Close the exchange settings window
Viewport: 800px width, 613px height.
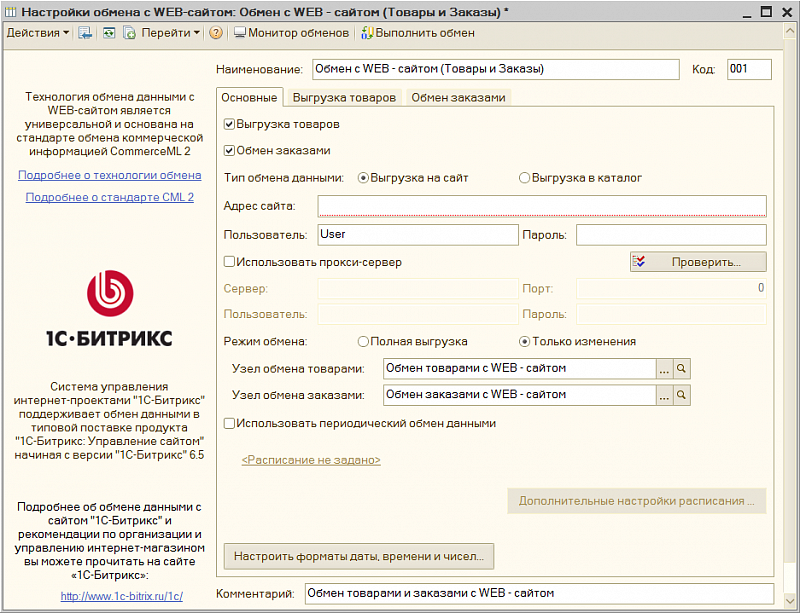[787, 12]
